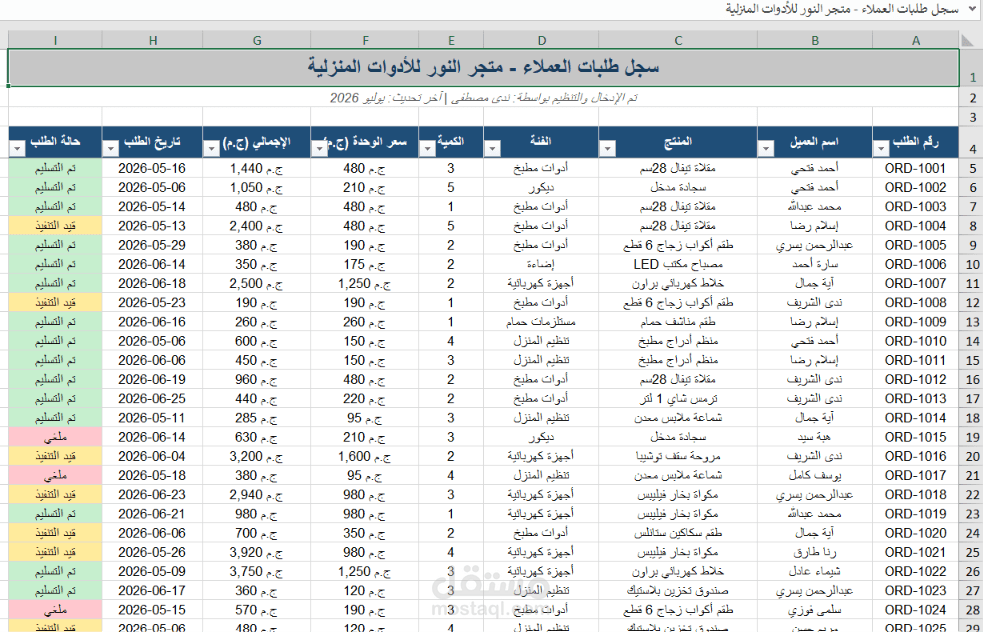Select total cell 1,440 ج.م
The width and height of the screenshot is (983, 632).
click(x=257, y=168)
